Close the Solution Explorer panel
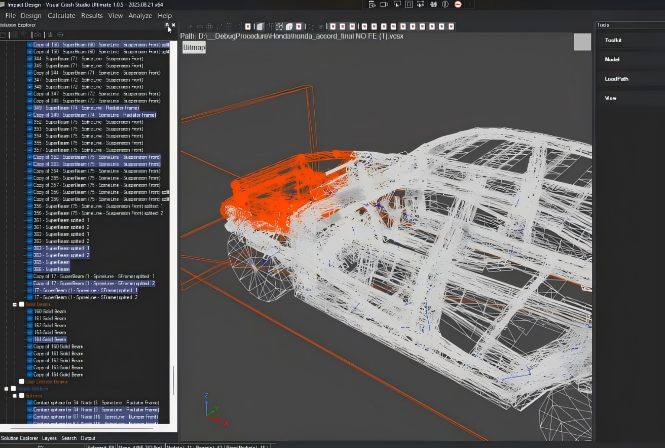This screenshot has width=665, height=448. [x=172, y=27]
